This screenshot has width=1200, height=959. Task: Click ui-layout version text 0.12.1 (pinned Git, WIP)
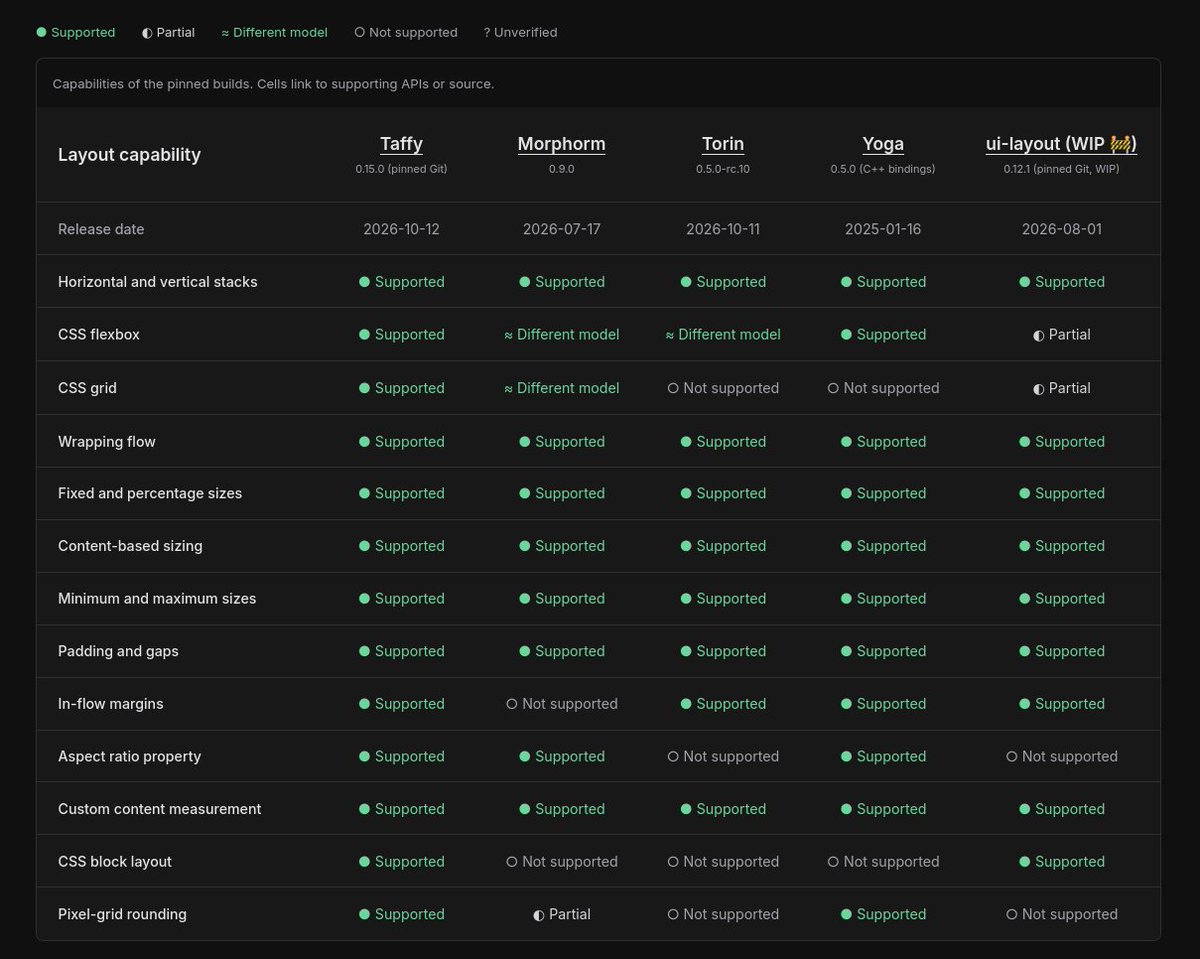click(x=1061, y=169)
